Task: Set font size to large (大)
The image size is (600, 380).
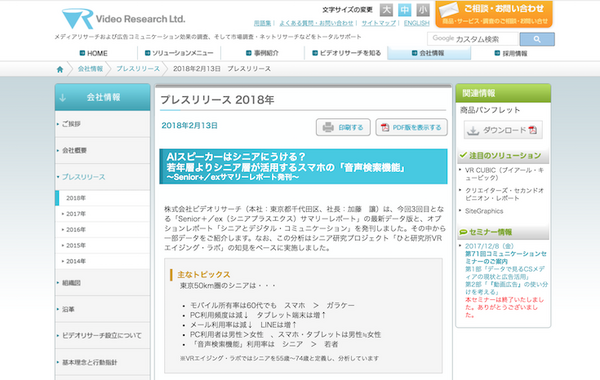Action: 386,10
